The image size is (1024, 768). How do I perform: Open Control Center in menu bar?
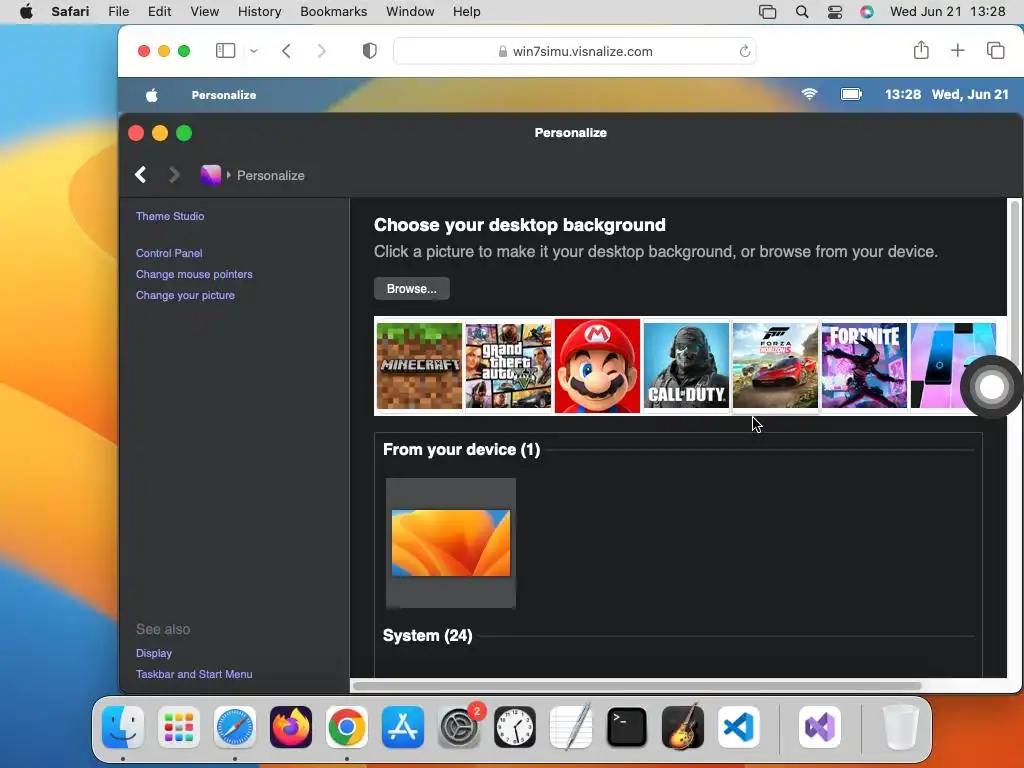pyautogui.click(x=835, y=12)
